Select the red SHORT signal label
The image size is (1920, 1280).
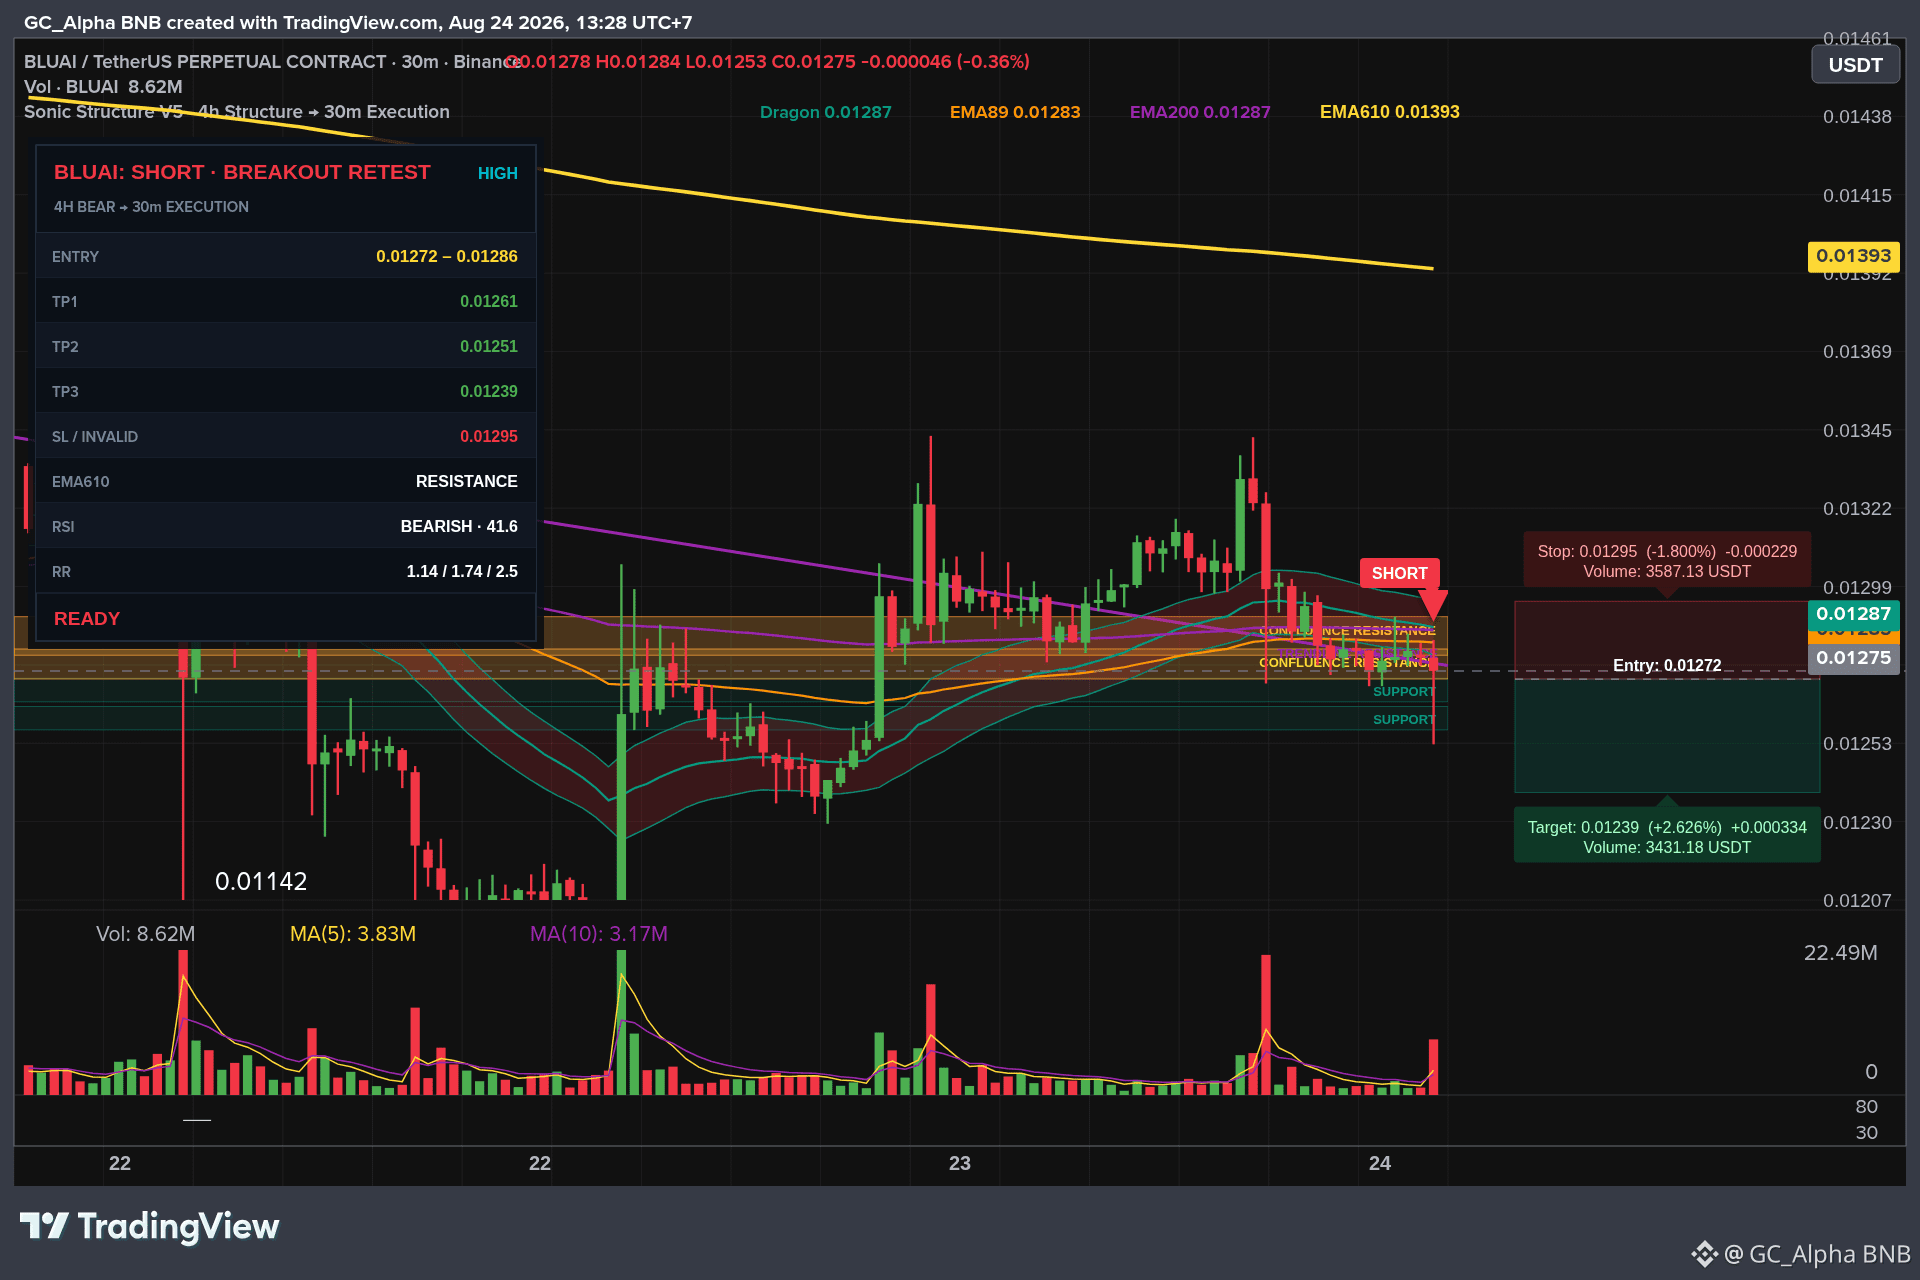click(x=1399, y=573)
